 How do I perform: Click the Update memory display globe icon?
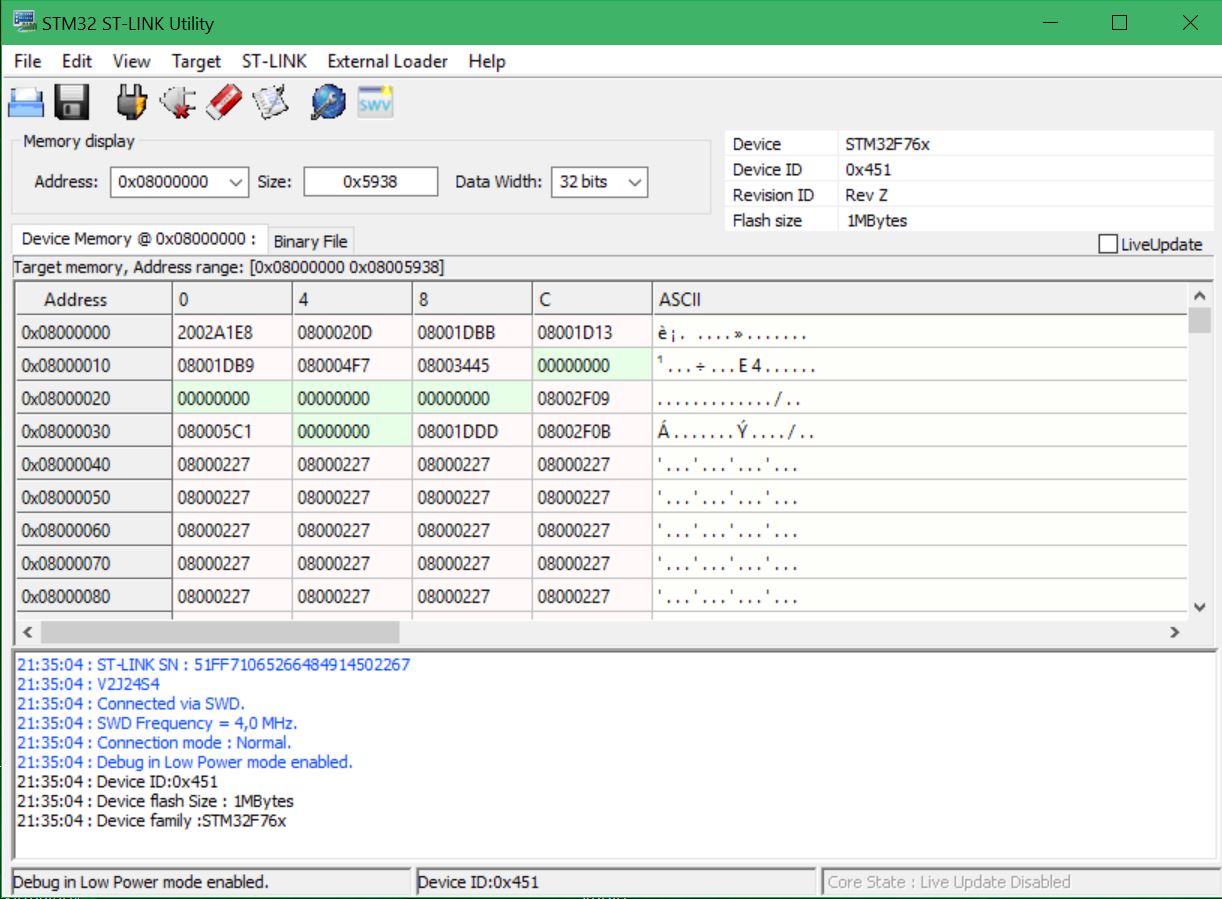(328, 101)
